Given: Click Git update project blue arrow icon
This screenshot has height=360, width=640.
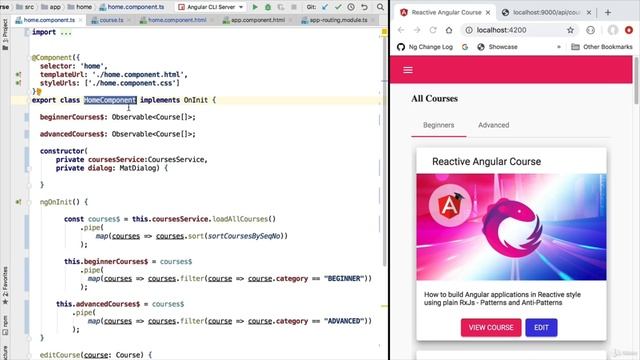Looking at the screenshot, I should pyautogui.click(x=325, y=7).
